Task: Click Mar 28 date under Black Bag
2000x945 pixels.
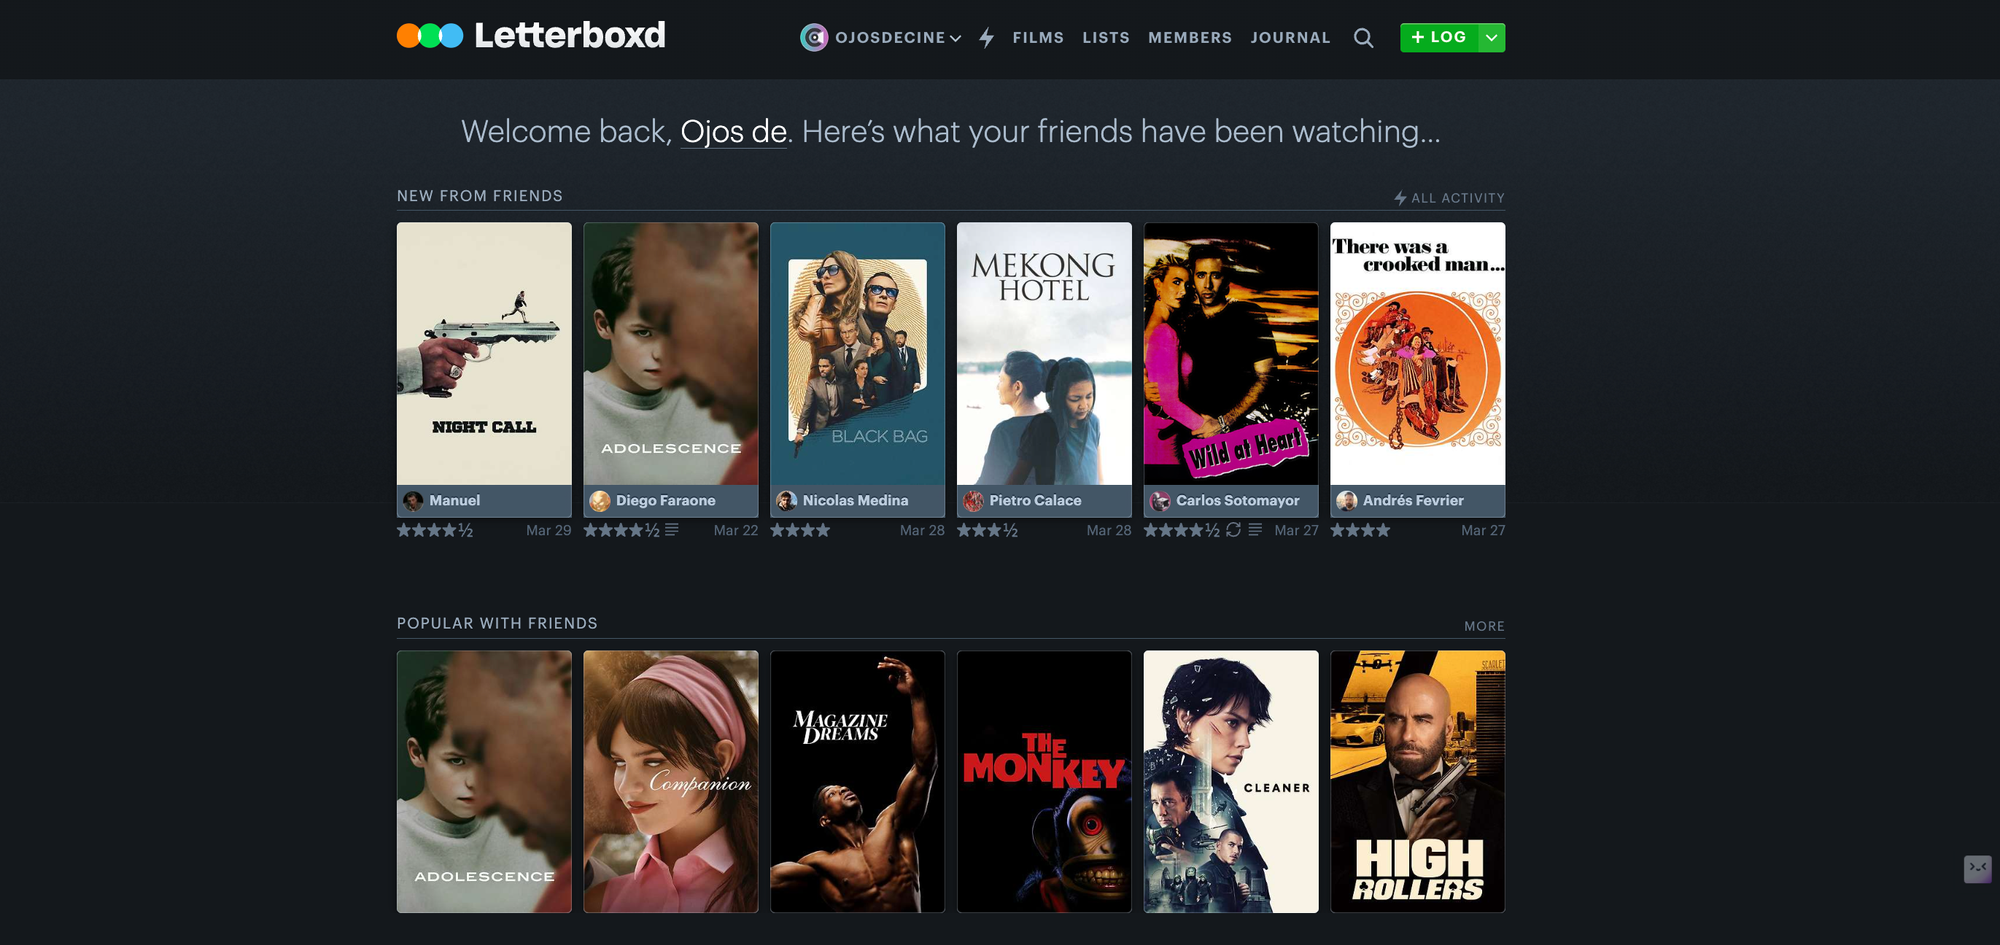Action: point(922,531)
